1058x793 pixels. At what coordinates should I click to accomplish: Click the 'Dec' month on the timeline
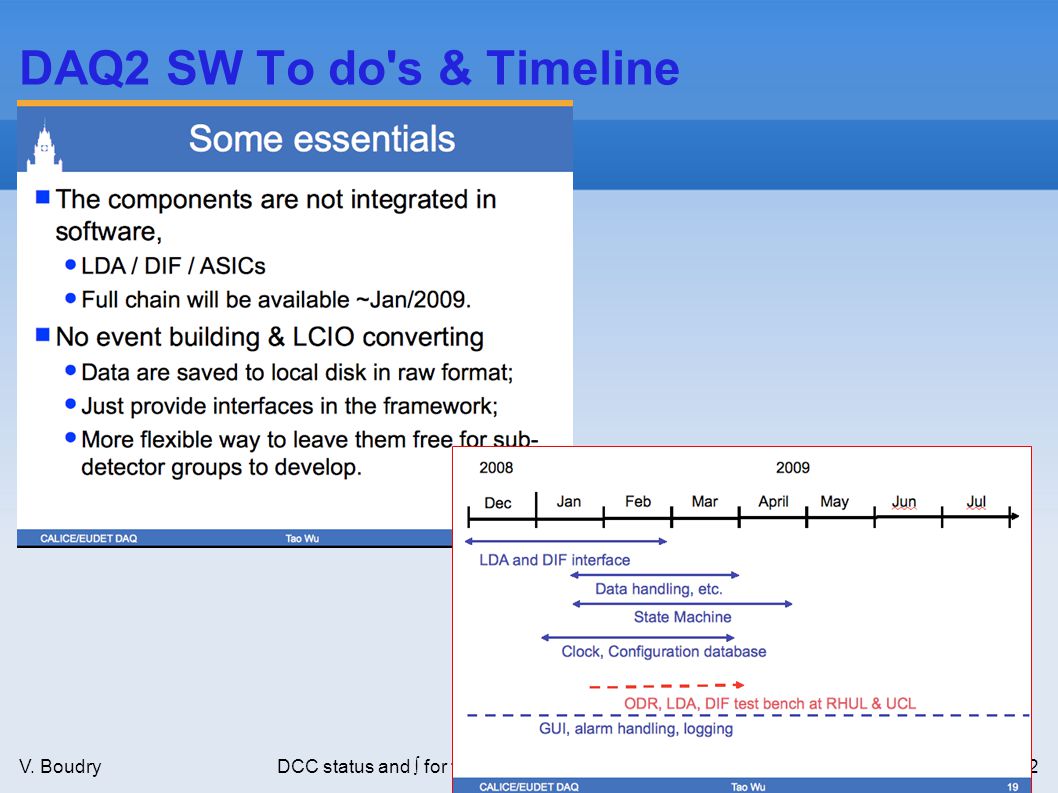coord(498,503)
